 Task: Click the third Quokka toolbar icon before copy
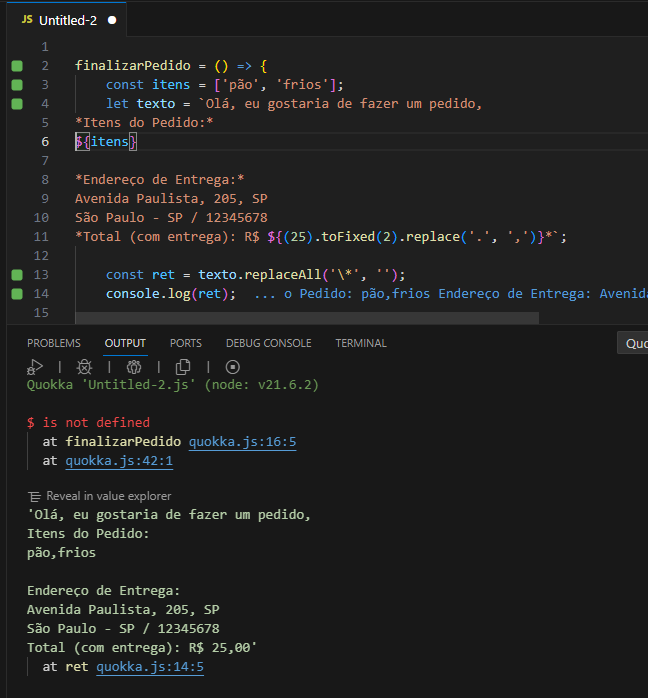point(134,367)
